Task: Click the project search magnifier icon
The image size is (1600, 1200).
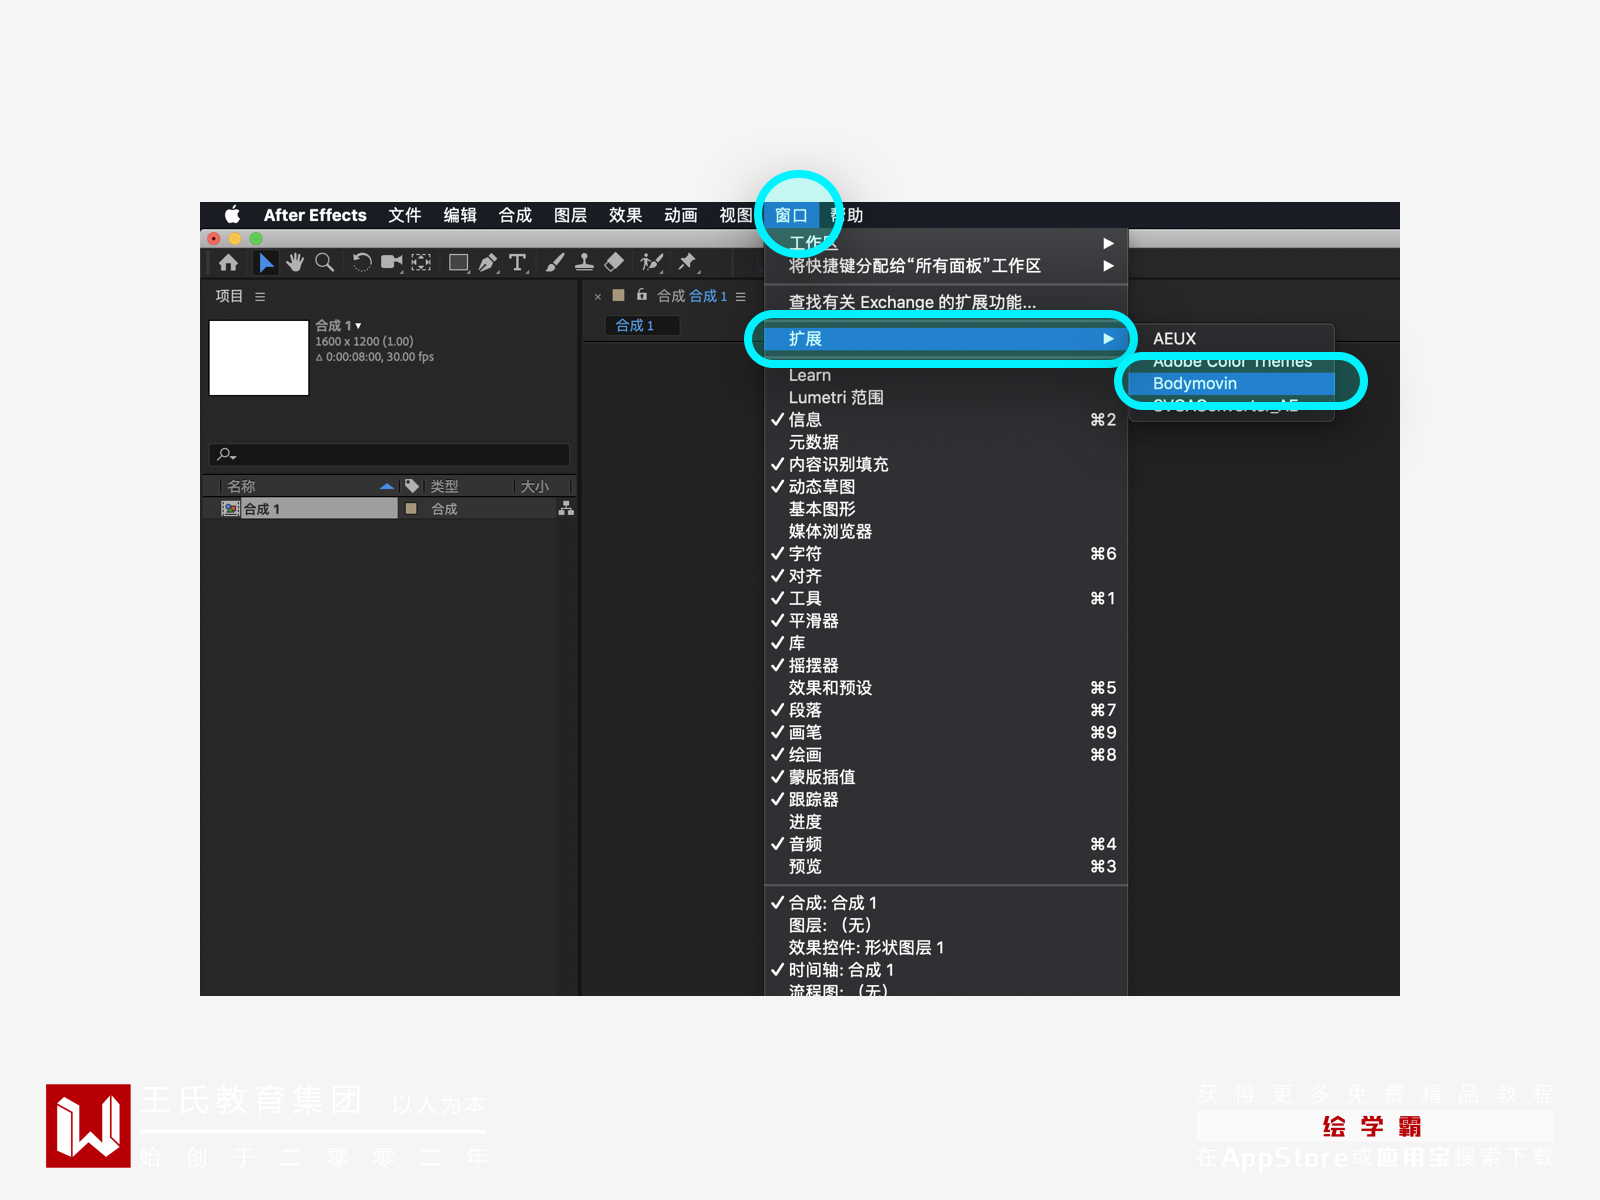Action: pyautogui.click(x=227, y=454)
